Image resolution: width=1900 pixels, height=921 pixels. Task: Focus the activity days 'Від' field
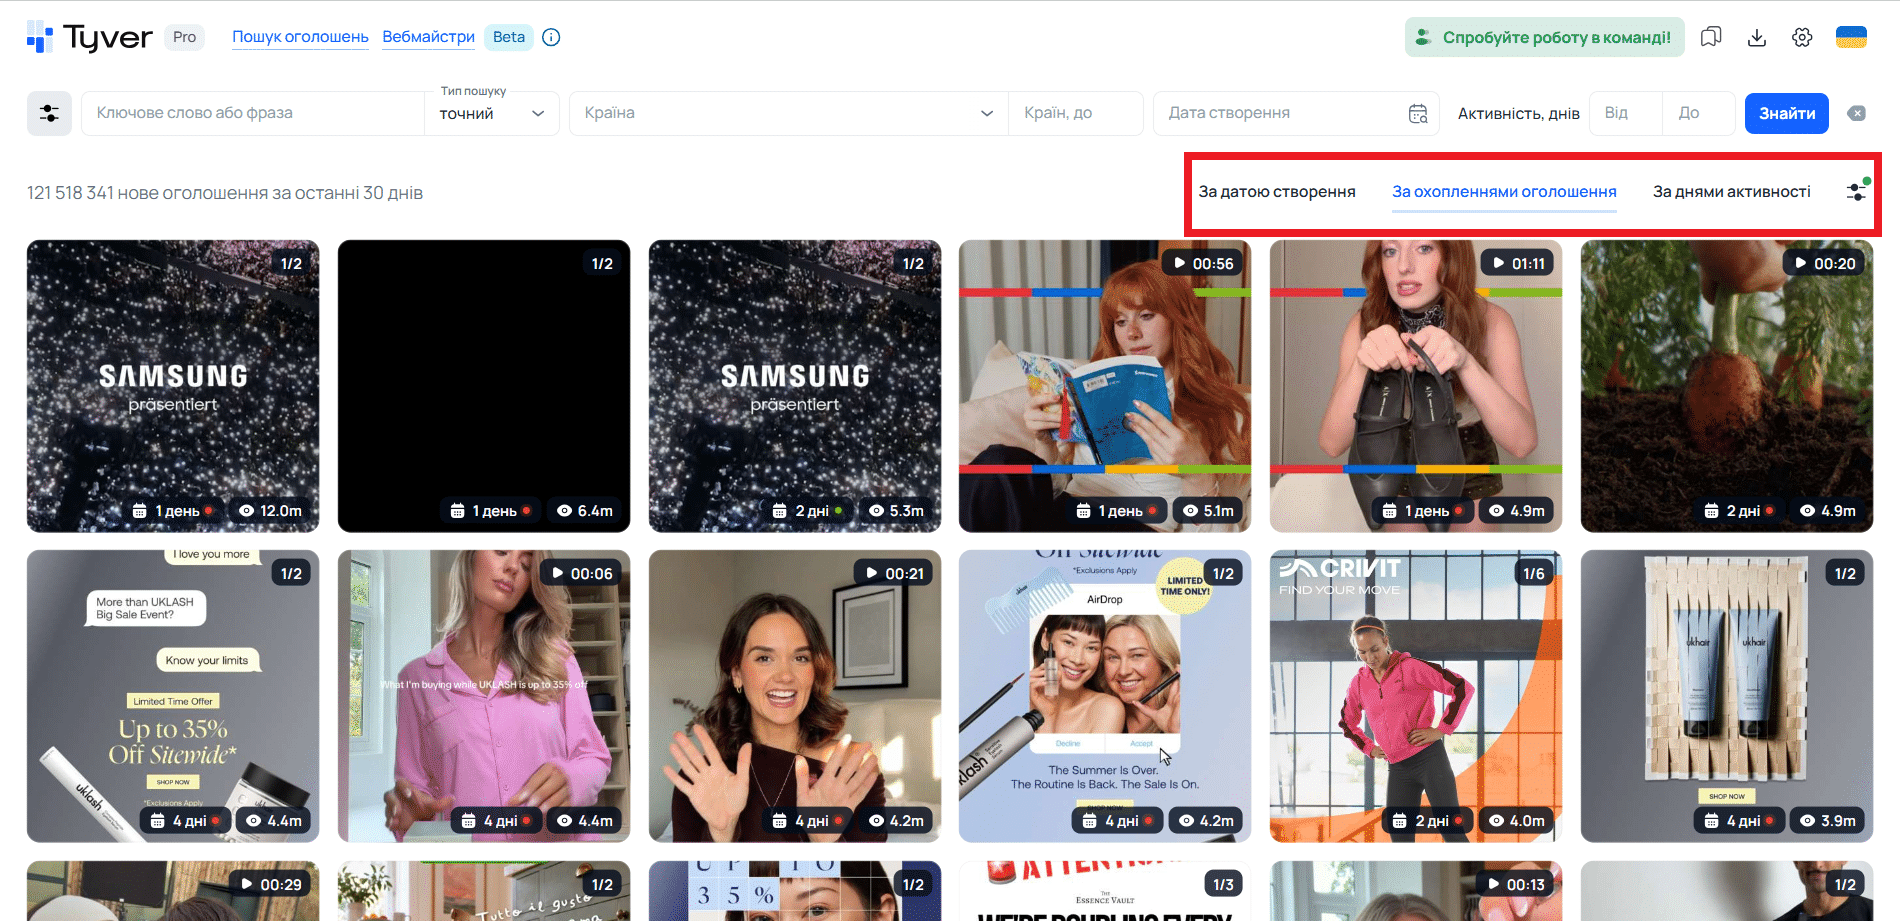tap(1626, 113)
